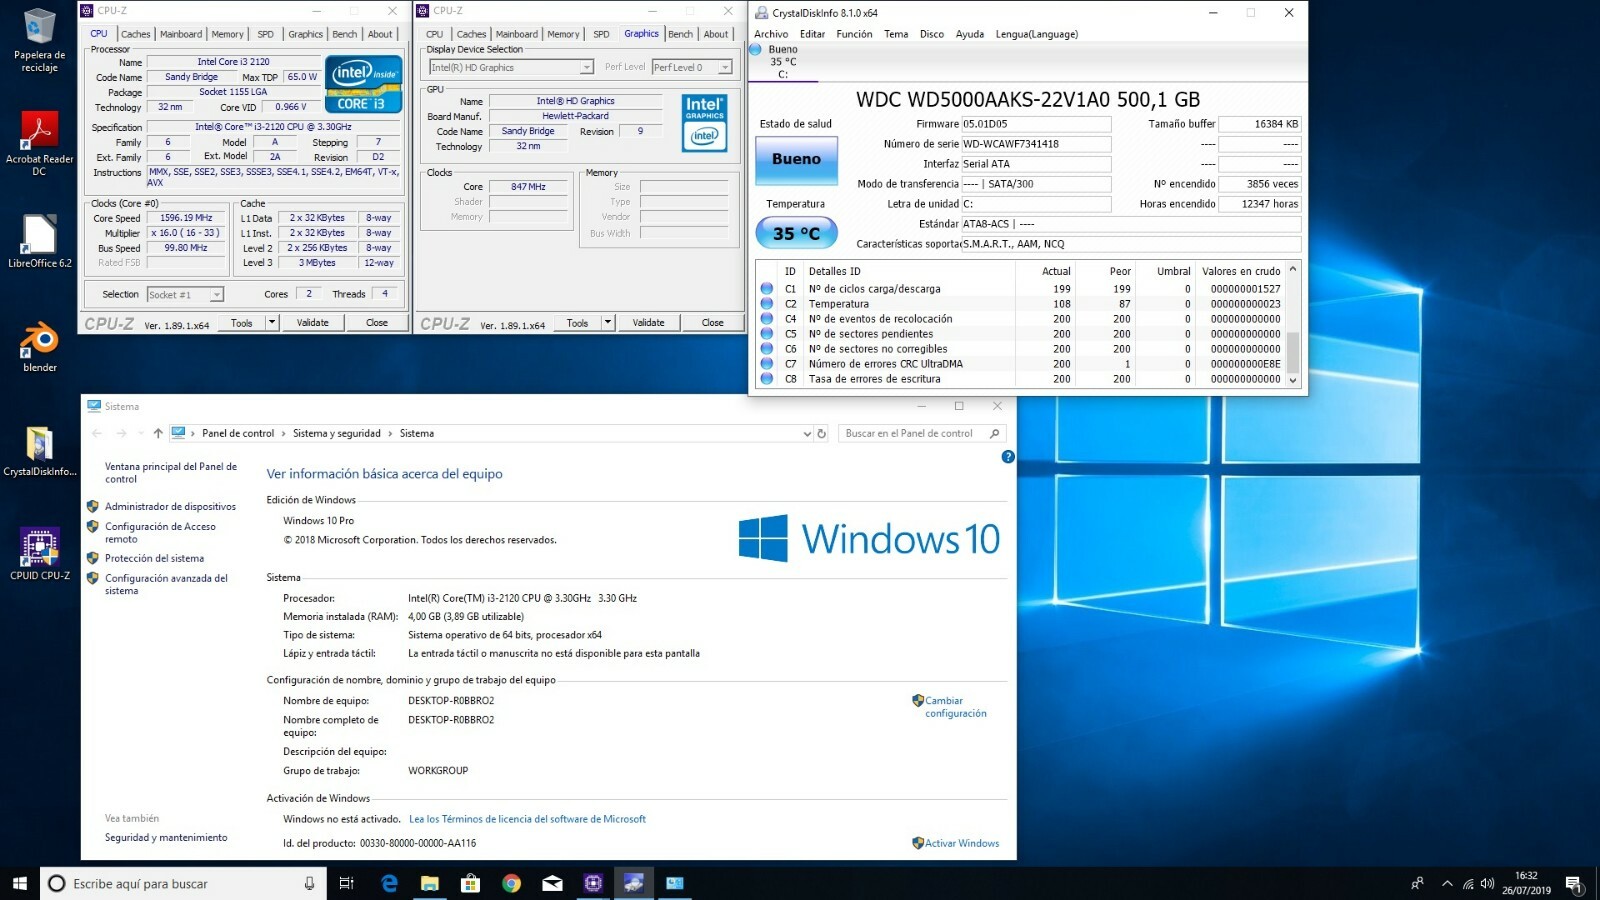The width and height of the screenshot is (1600, 900).
Task: Click the microphone icon in the search box
Action: [x=309, y=883]
